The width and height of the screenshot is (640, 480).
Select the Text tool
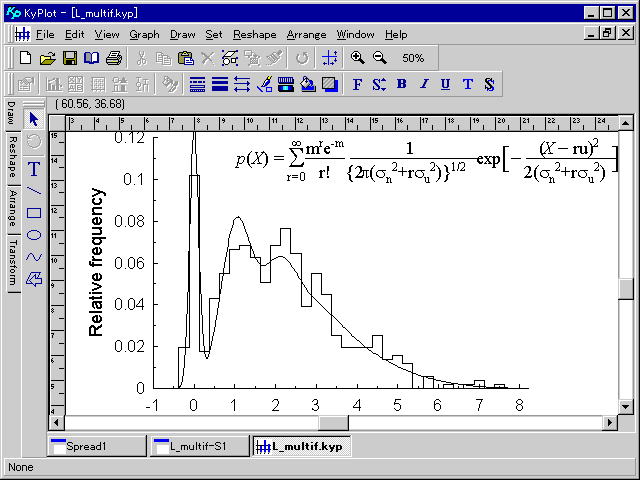coord(33,168)
